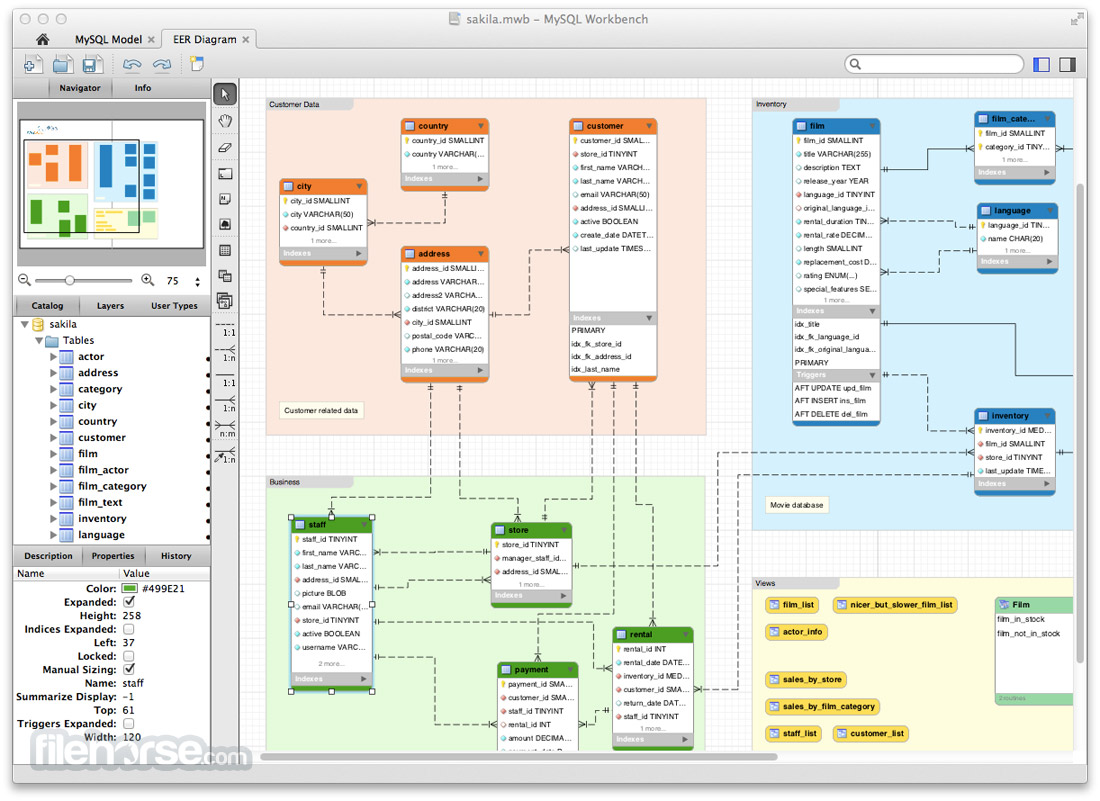Click the new note document icon
The height and width of the screenshot is (801, 1100).
coord(196,64)
